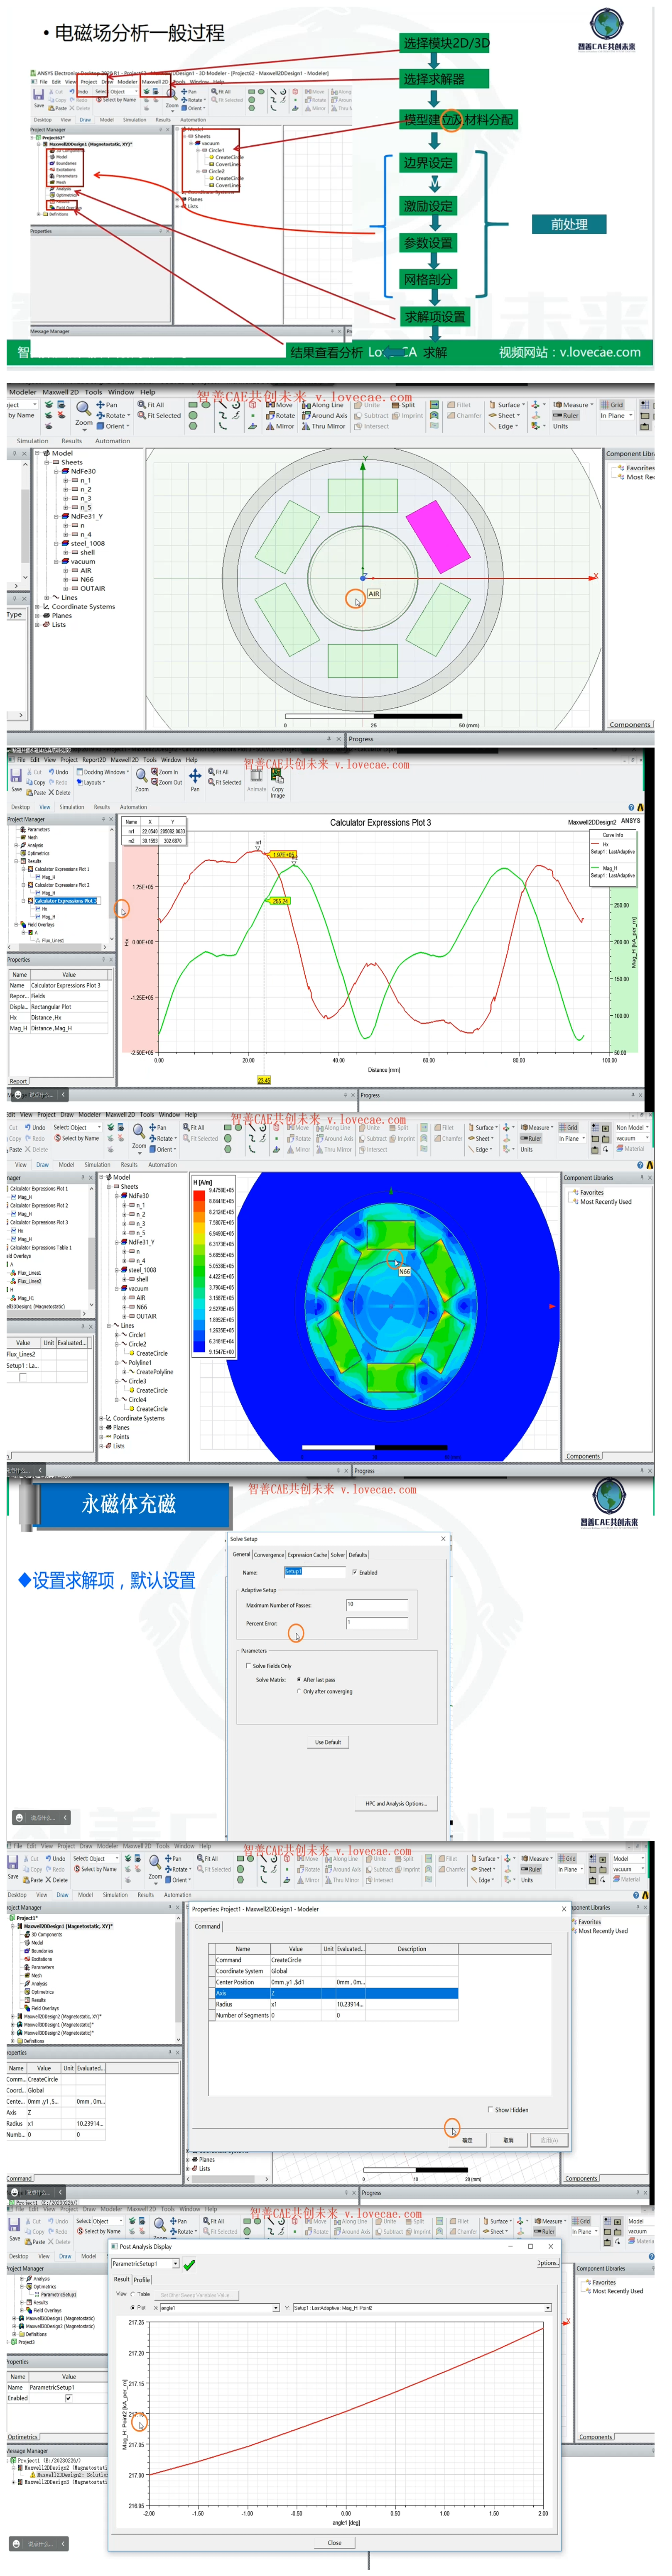This screenshot has height=2576, width=672.
Task: Expand the Polyline1 node in the model tree
Action: pos(117,1363)
